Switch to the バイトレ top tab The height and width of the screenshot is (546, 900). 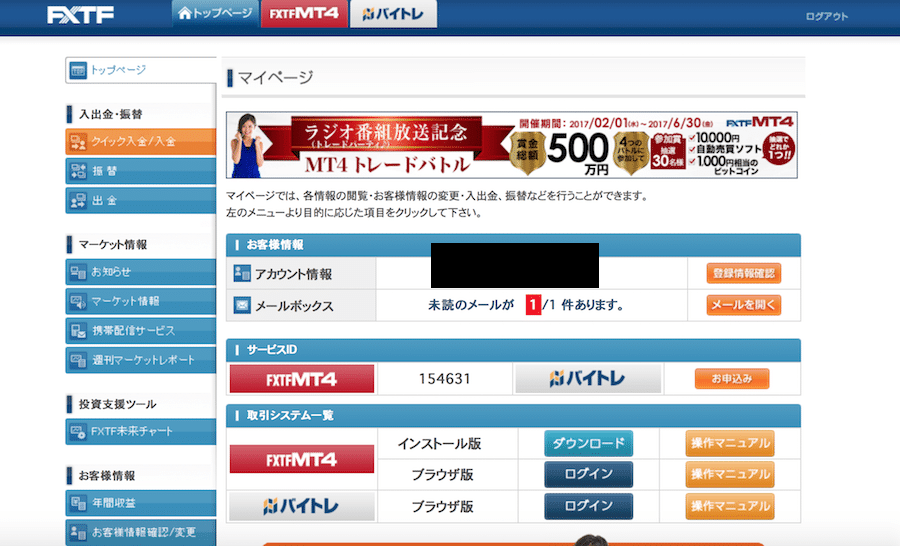(393, 14)
